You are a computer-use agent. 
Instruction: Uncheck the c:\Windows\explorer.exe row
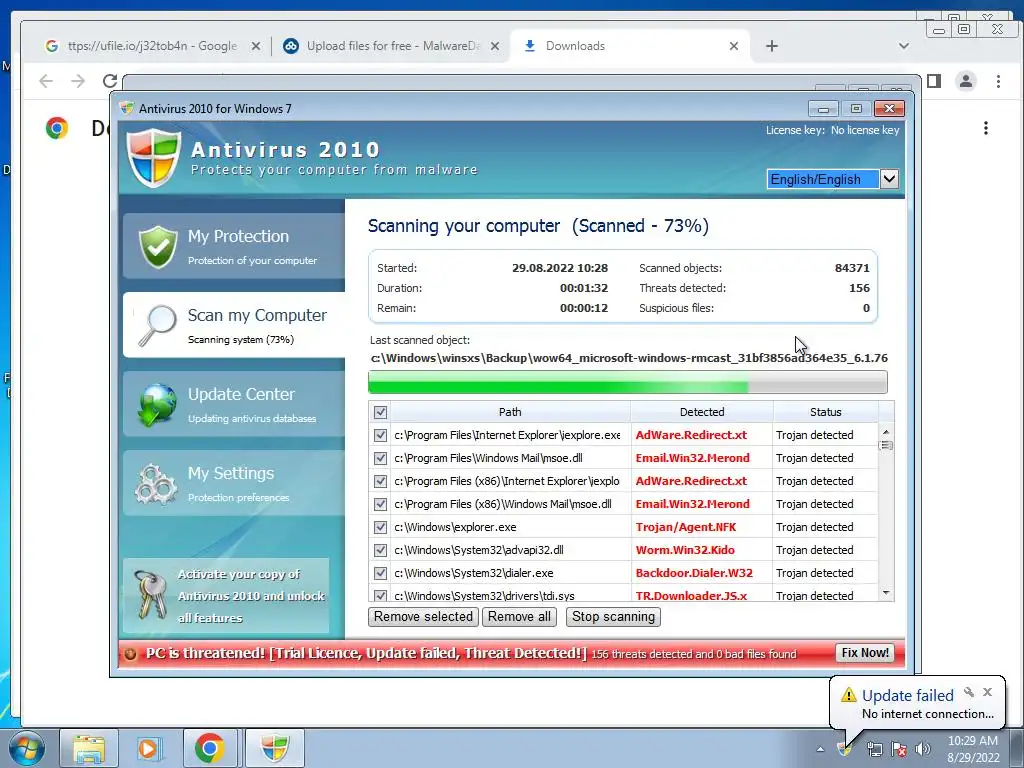click(x=380, y=527)
